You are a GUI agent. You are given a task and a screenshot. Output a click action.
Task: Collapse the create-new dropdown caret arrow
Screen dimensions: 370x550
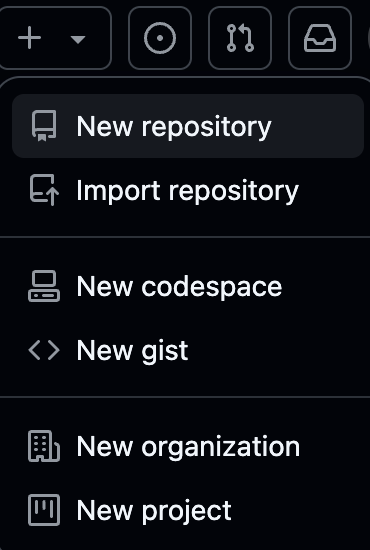[78, 39]
